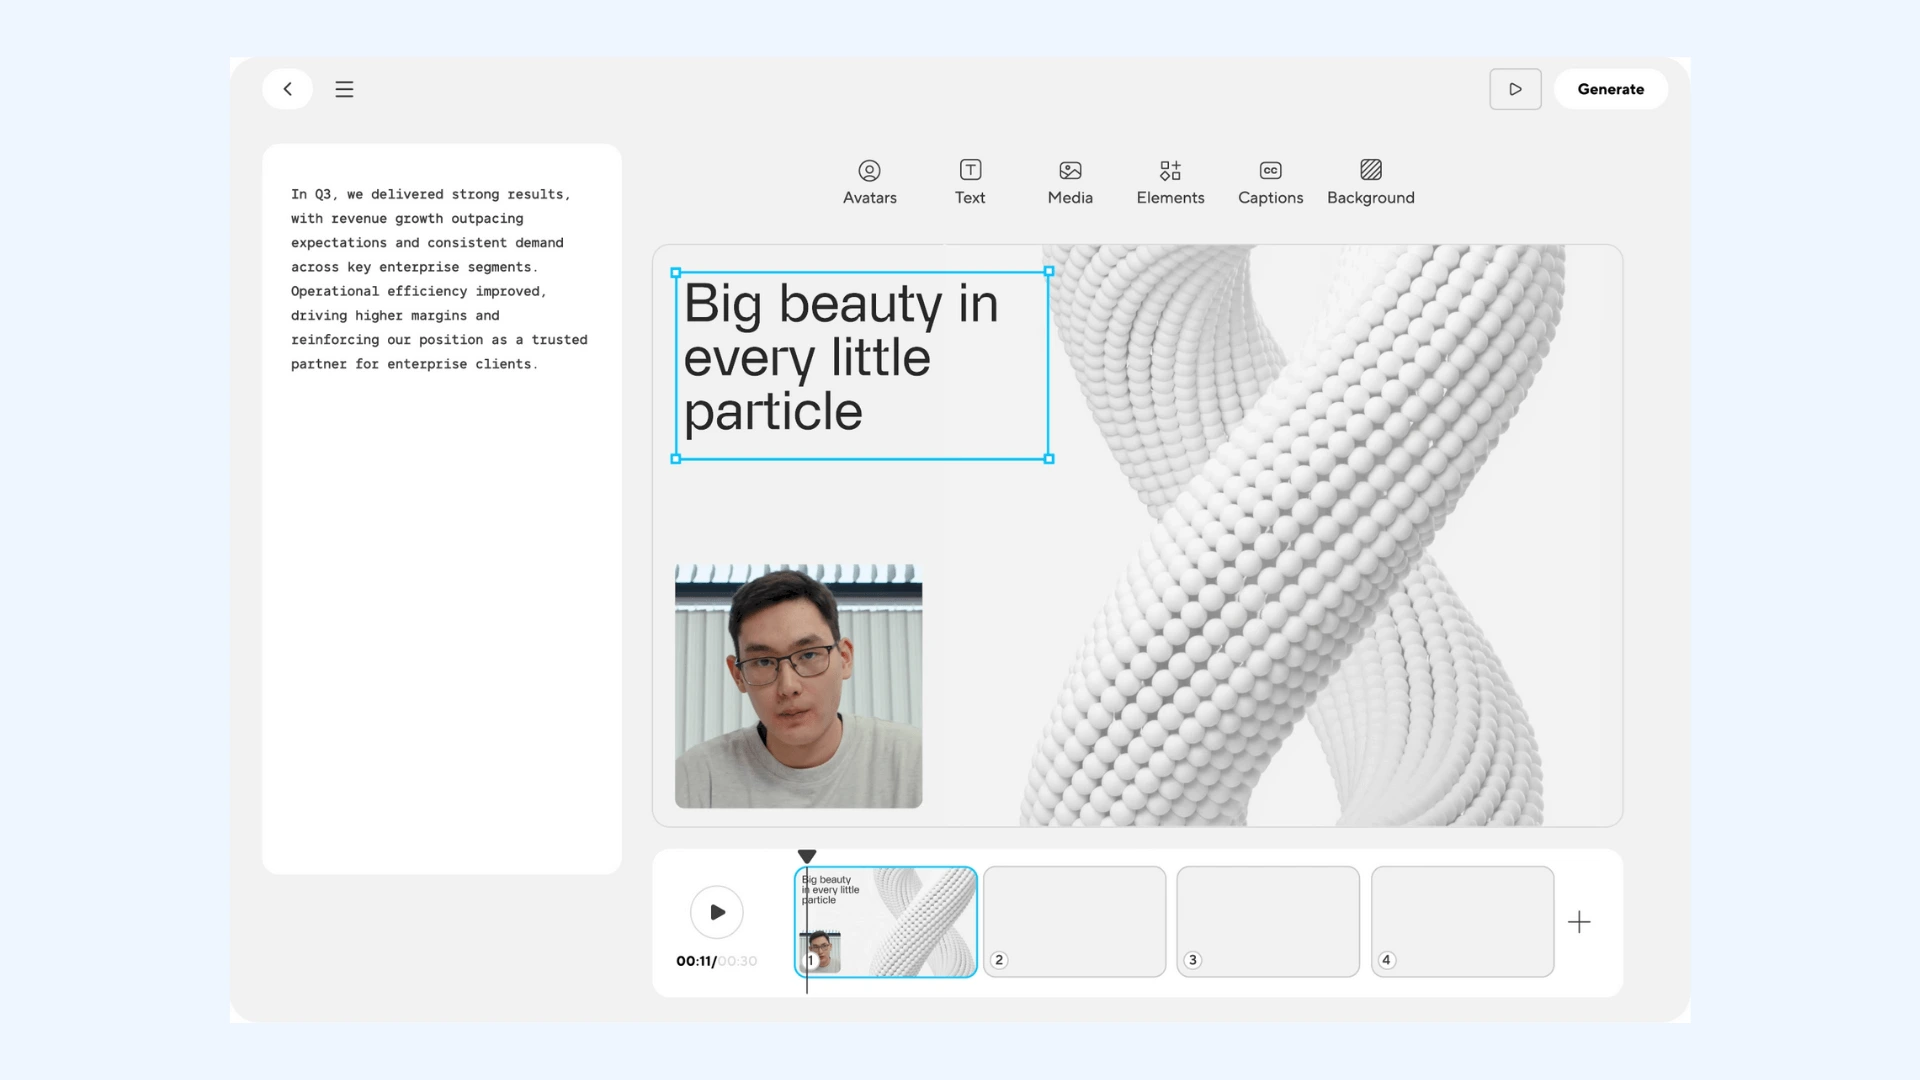Select the Text tool

pyautogui.click(x=969, y=182)
